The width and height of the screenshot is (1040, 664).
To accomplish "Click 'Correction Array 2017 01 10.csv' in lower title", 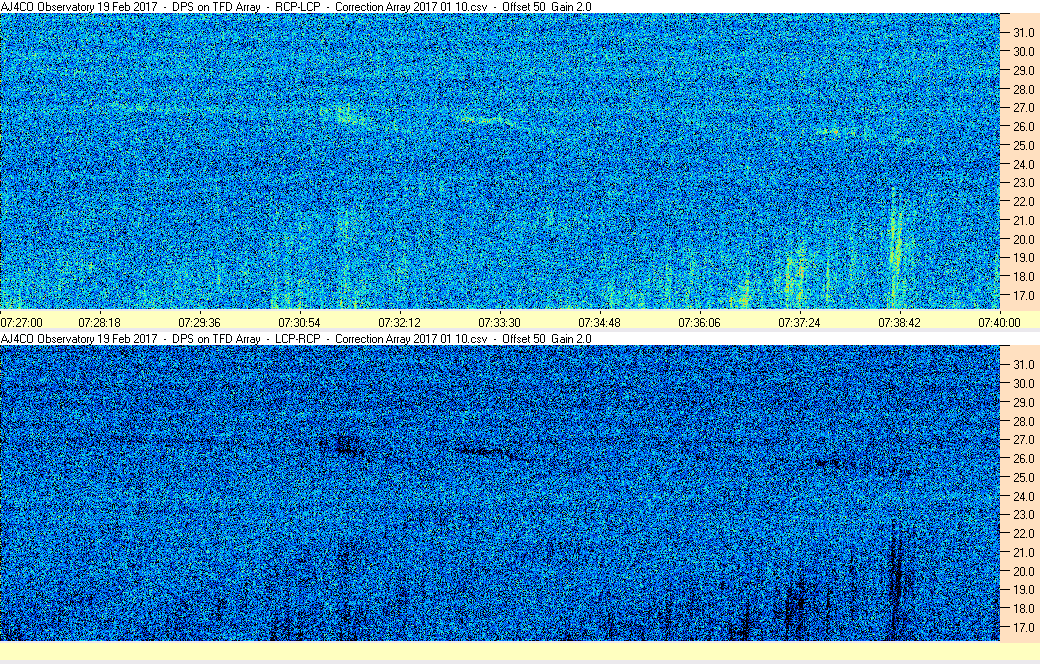I will pyautogui.click(x=411, y=339).
